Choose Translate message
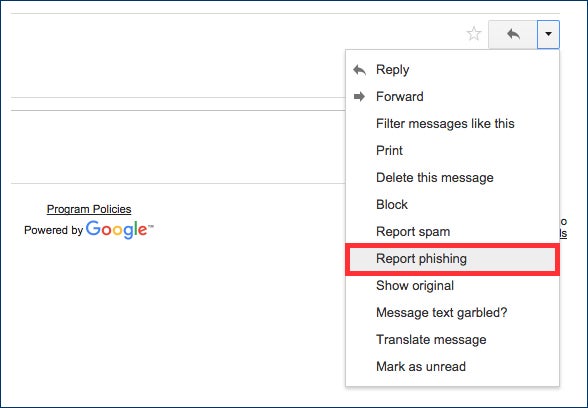 click(452, 340)
